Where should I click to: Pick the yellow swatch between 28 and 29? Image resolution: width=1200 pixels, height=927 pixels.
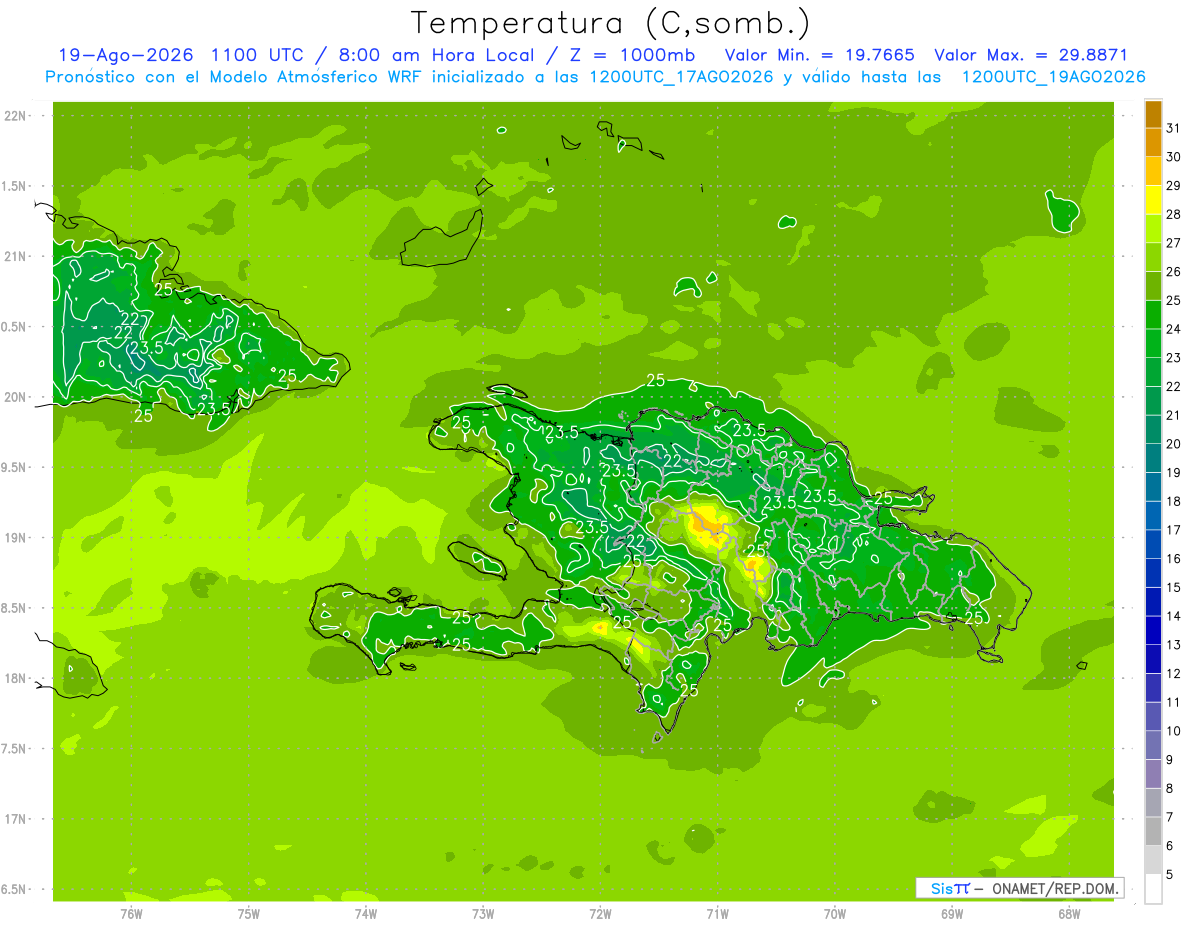click(x=1153, y=200)
